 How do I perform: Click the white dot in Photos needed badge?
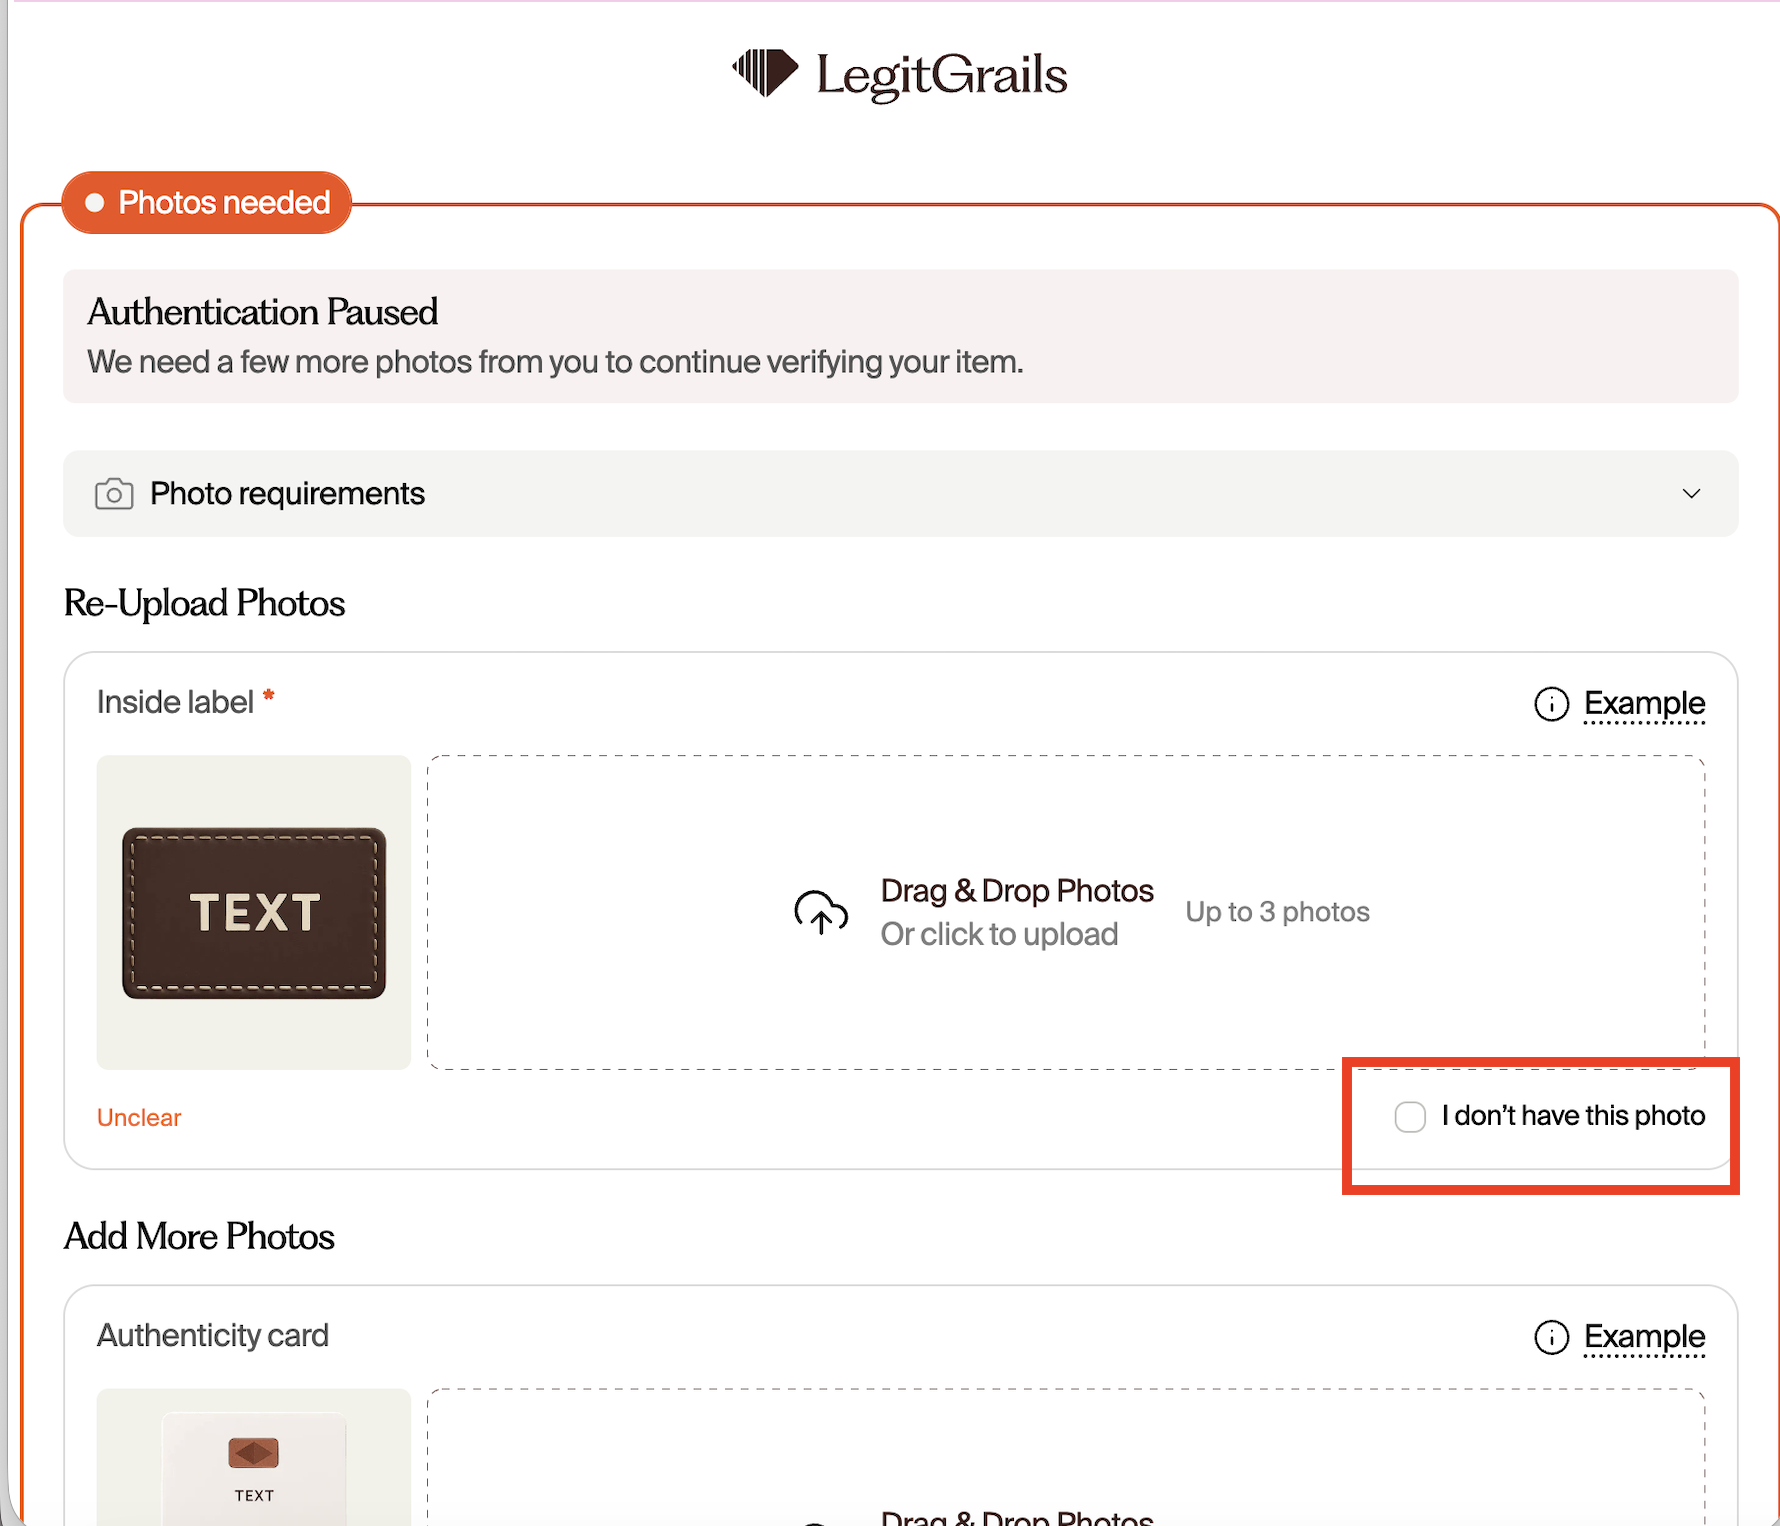point(95,203)
